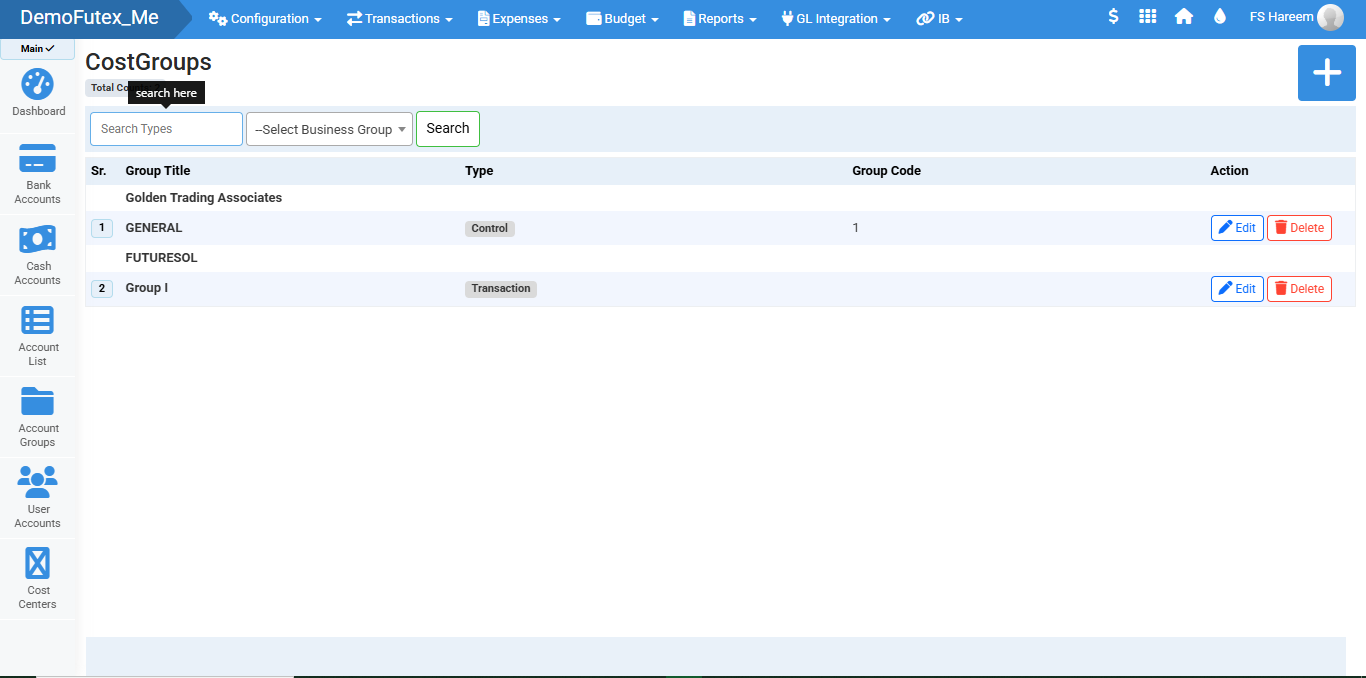Open Account Groups folder icon
This screenshot has width=1366, height=678.
(38, 403)
